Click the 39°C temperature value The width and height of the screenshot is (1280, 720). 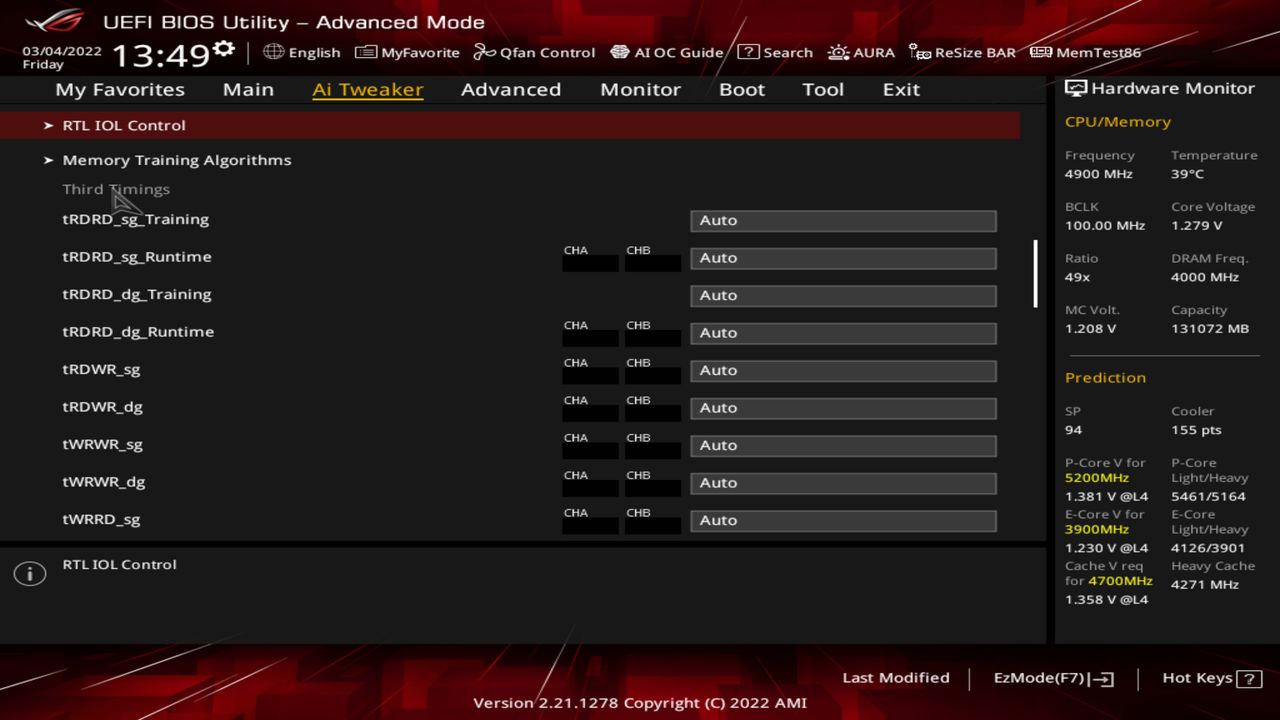pos(1188,174)
